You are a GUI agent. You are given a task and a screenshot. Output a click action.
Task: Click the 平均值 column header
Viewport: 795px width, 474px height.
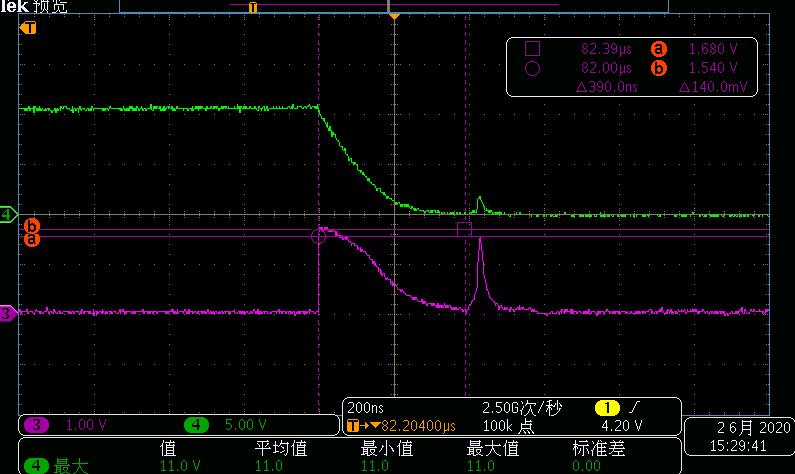[x=281, y=449]
